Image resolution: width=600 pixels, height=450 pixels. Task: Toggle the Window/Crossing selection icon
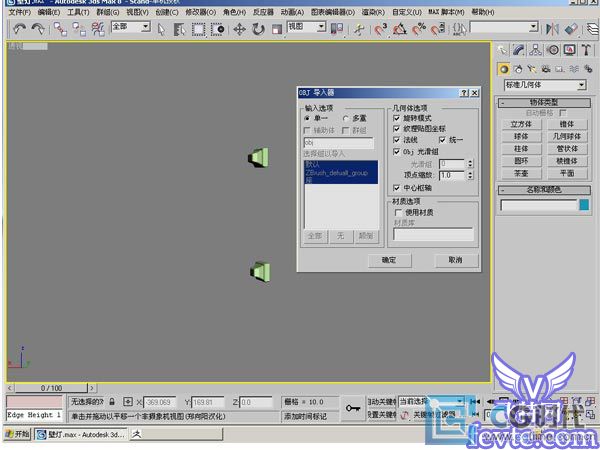(x=217, y=29)
